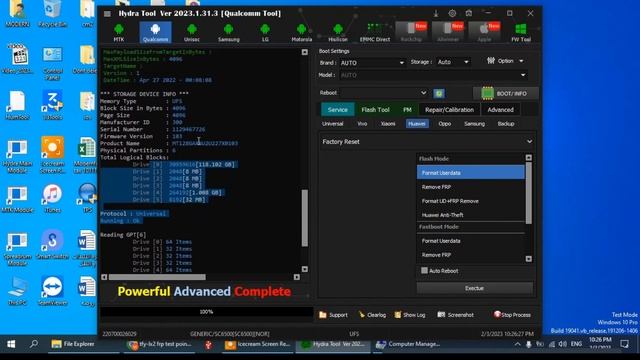Toggle the Auto Reboot checkbox
Screen dimensions: 640x360
[x=424, y=271]
